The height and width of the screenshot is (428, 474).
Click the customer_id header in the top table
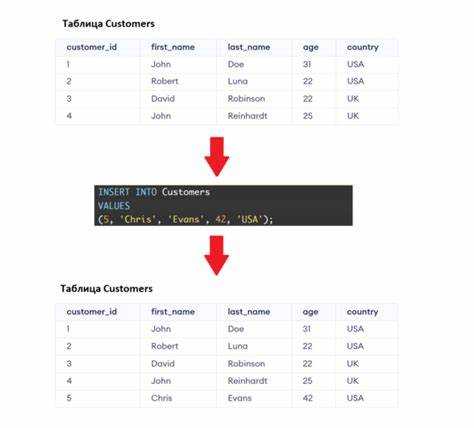click(92, 47)
